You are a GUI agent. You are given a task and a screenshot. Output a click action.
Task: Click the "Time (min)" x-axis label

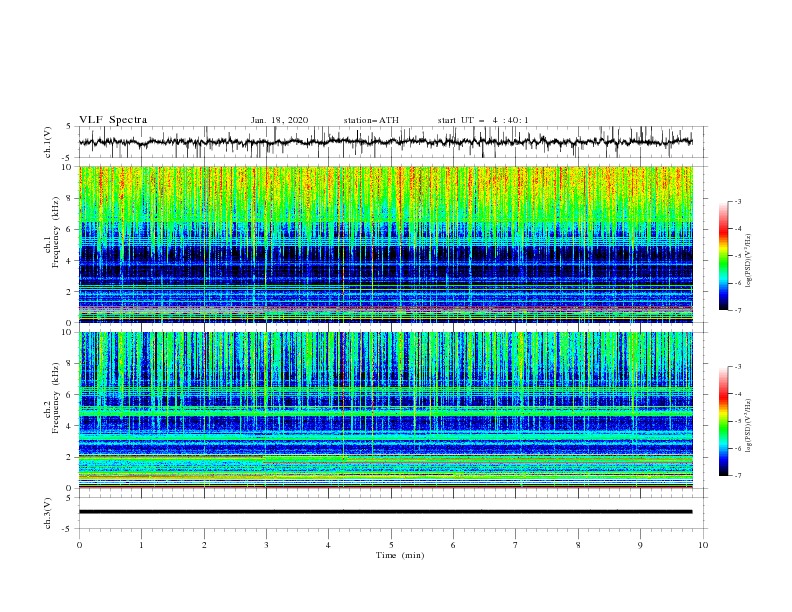(x=400, y=555)
